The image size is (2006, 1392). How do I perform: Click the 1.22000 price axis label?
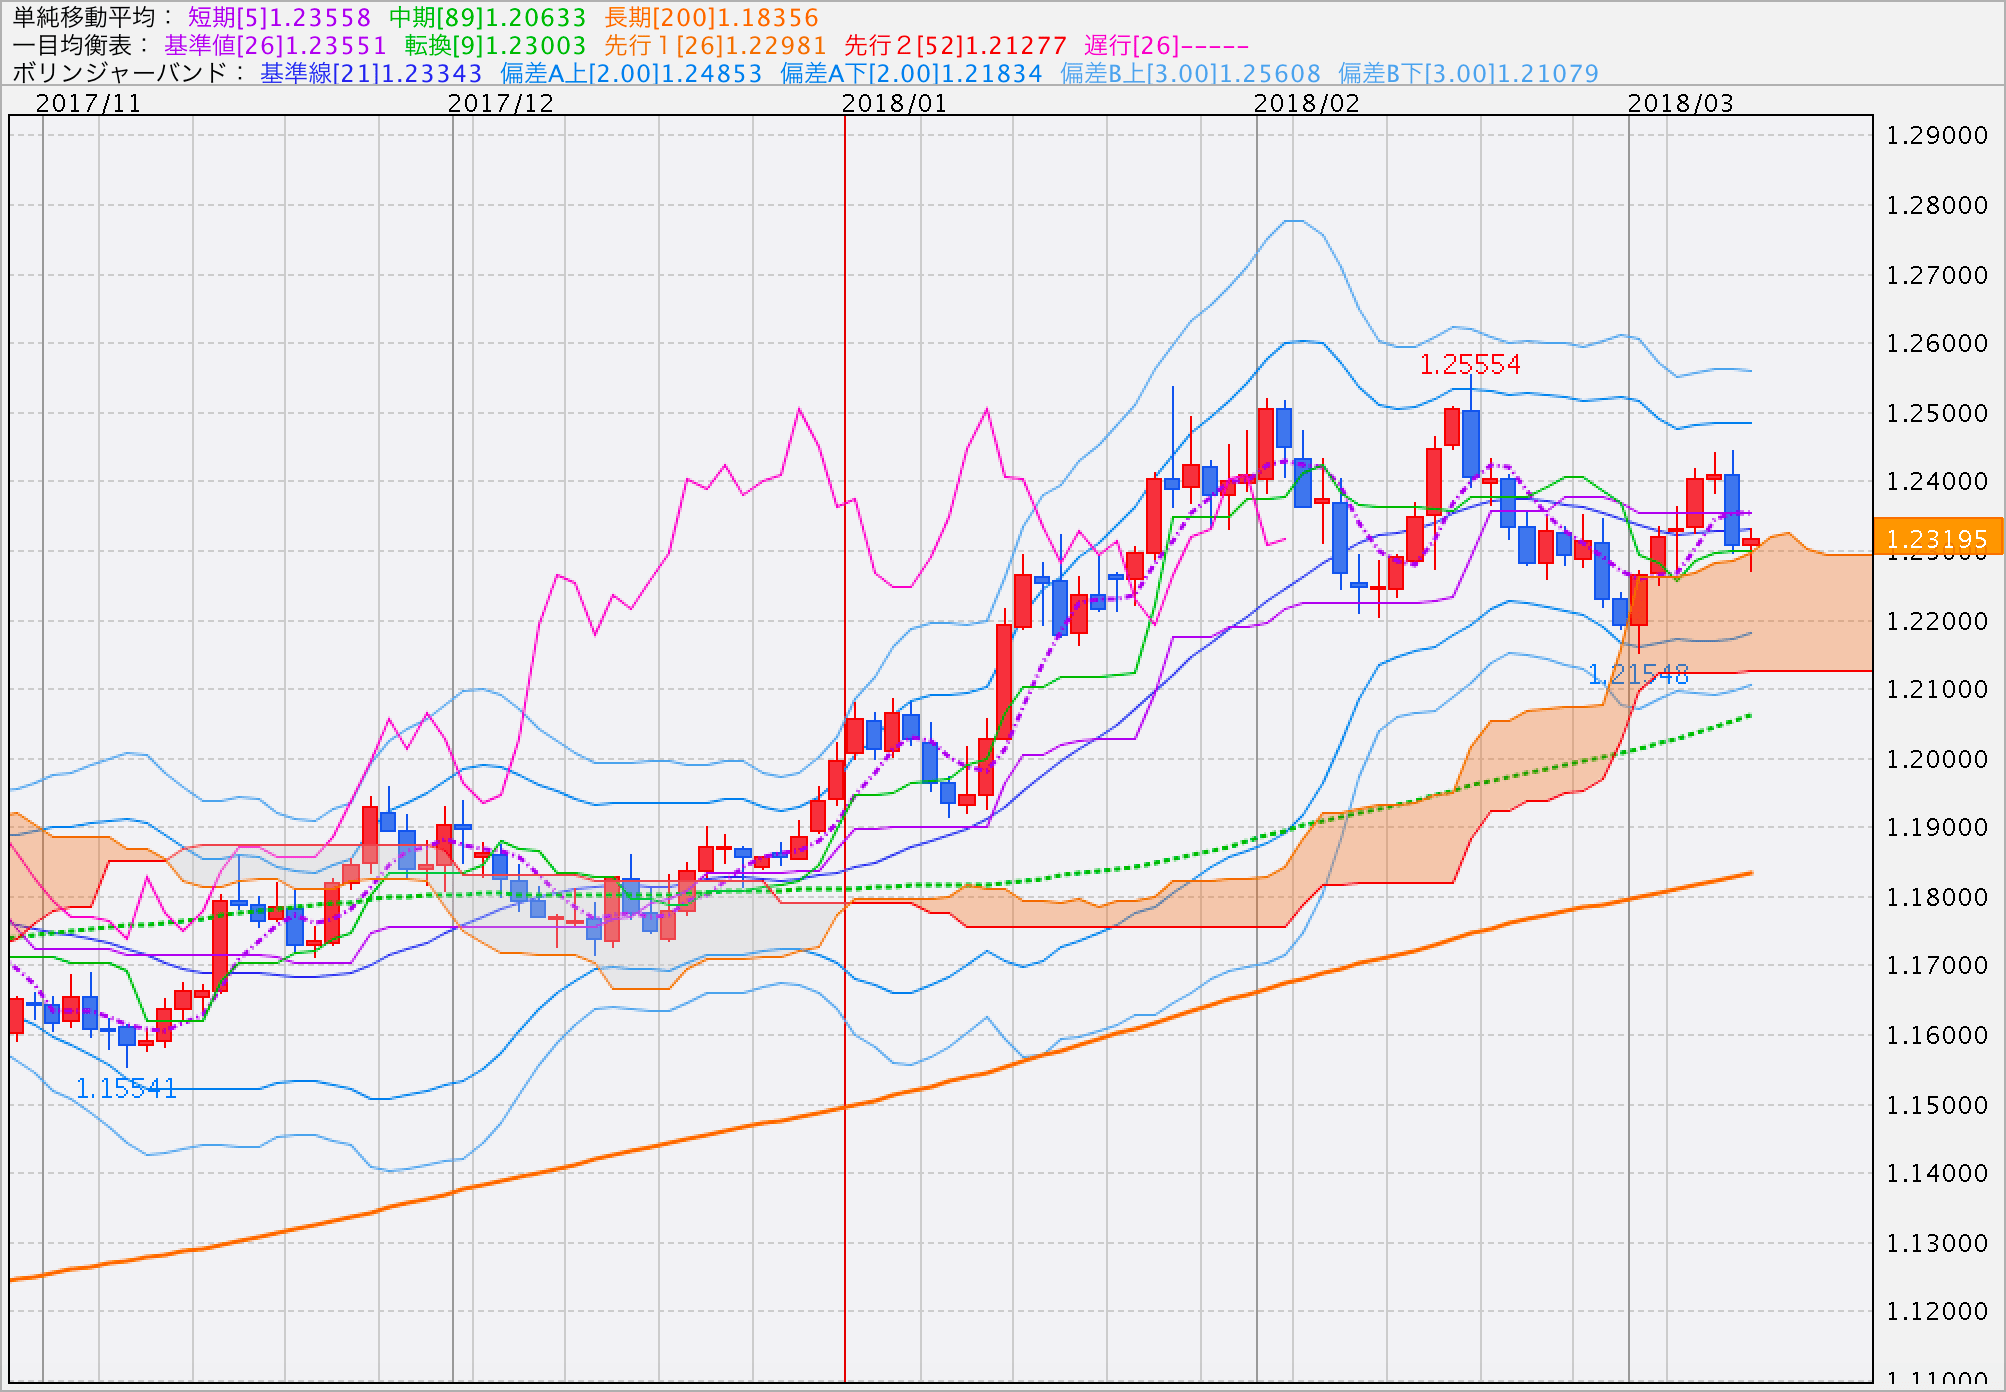tap(1937, 621)
